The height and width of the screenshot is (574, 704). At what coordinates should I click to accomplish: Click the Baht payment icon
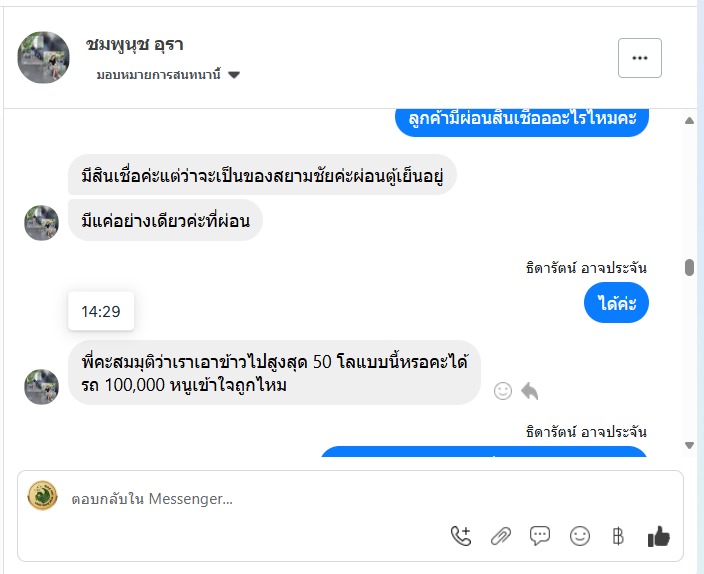(x=618, y=536)
